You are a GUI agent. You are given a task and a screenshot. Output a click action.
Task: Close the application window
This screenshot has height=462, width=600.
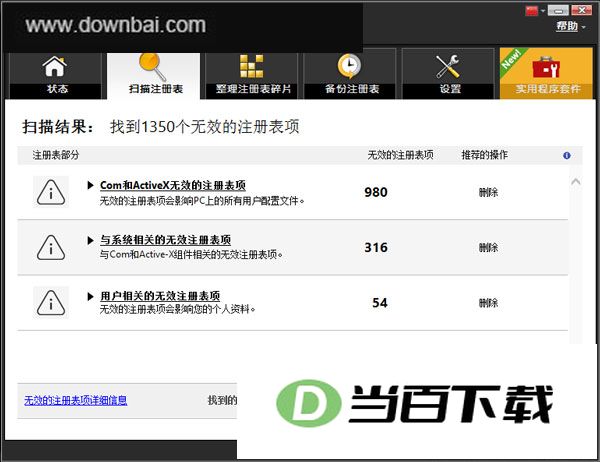click(582, 10)
